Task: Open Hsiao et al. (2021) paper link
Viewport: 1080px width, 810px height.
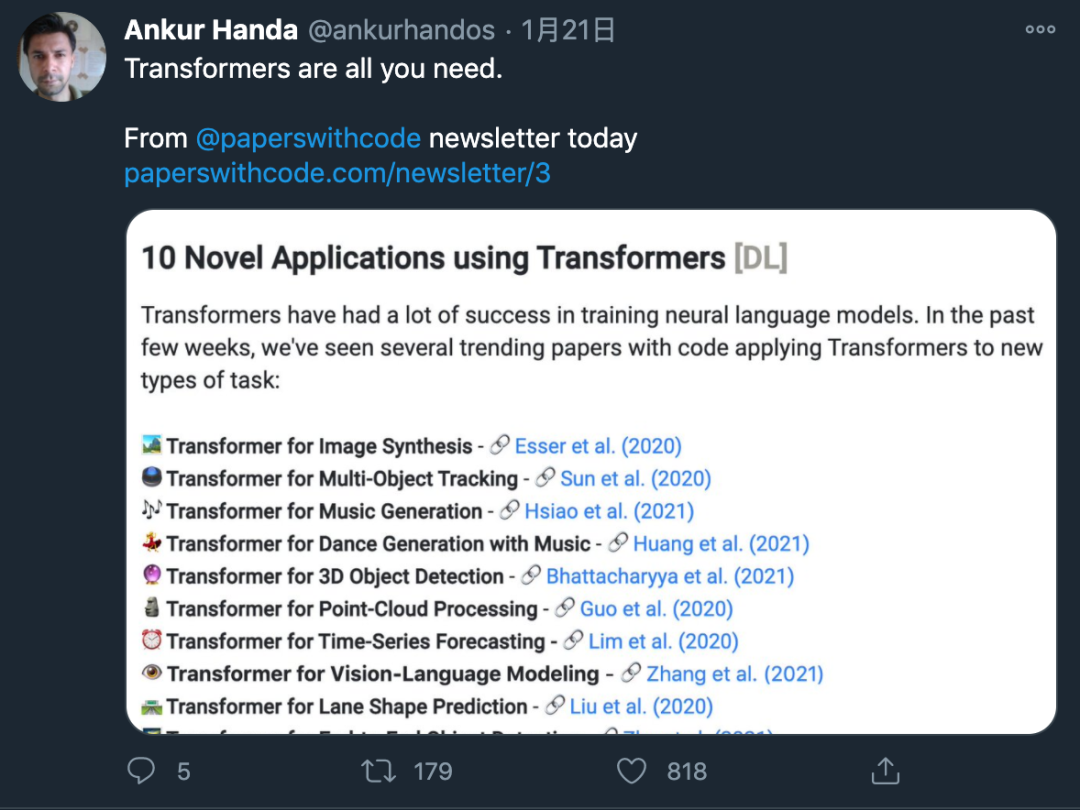Action: pyautogui.click(x=608, y=511)
